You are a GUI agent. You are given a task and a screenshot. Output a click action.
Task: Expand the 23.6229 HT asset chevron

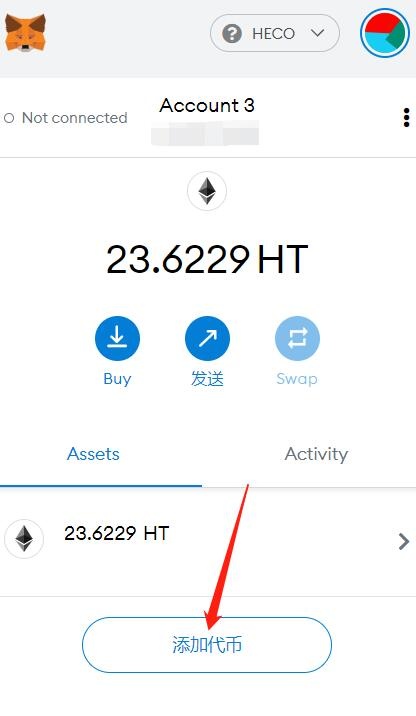[x=403, y=542]
